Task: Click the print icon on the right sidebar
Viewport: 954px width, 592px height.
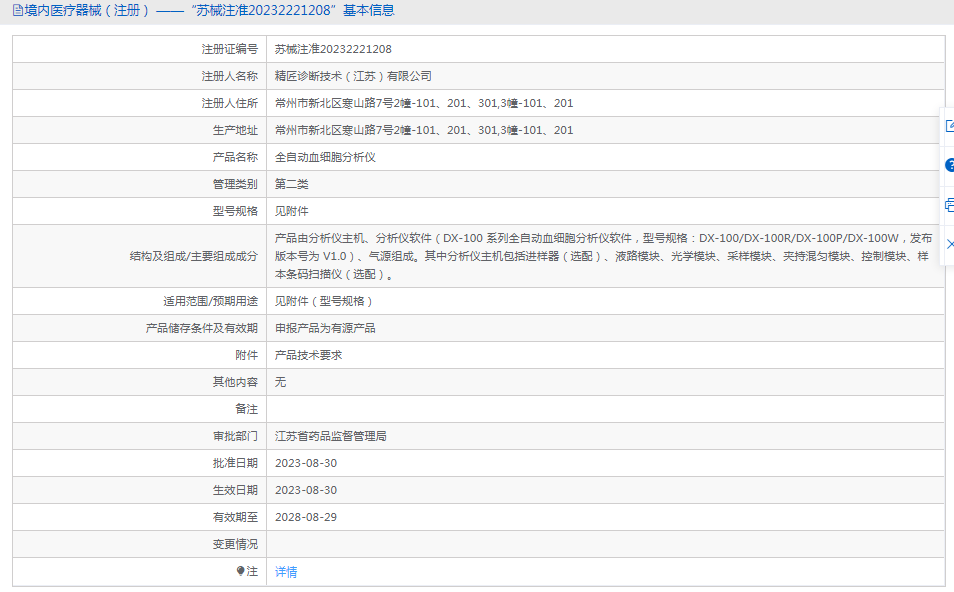Action: click(x=949, y=205)
